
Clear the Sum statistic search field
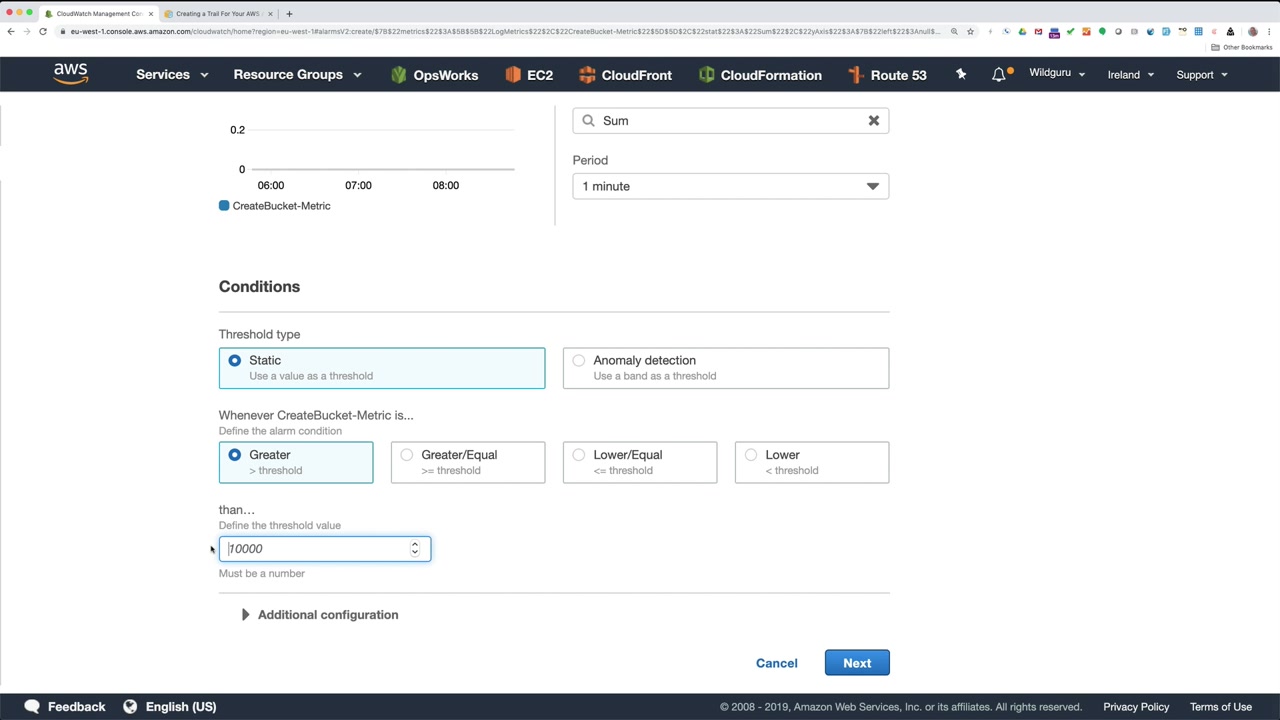873,121
